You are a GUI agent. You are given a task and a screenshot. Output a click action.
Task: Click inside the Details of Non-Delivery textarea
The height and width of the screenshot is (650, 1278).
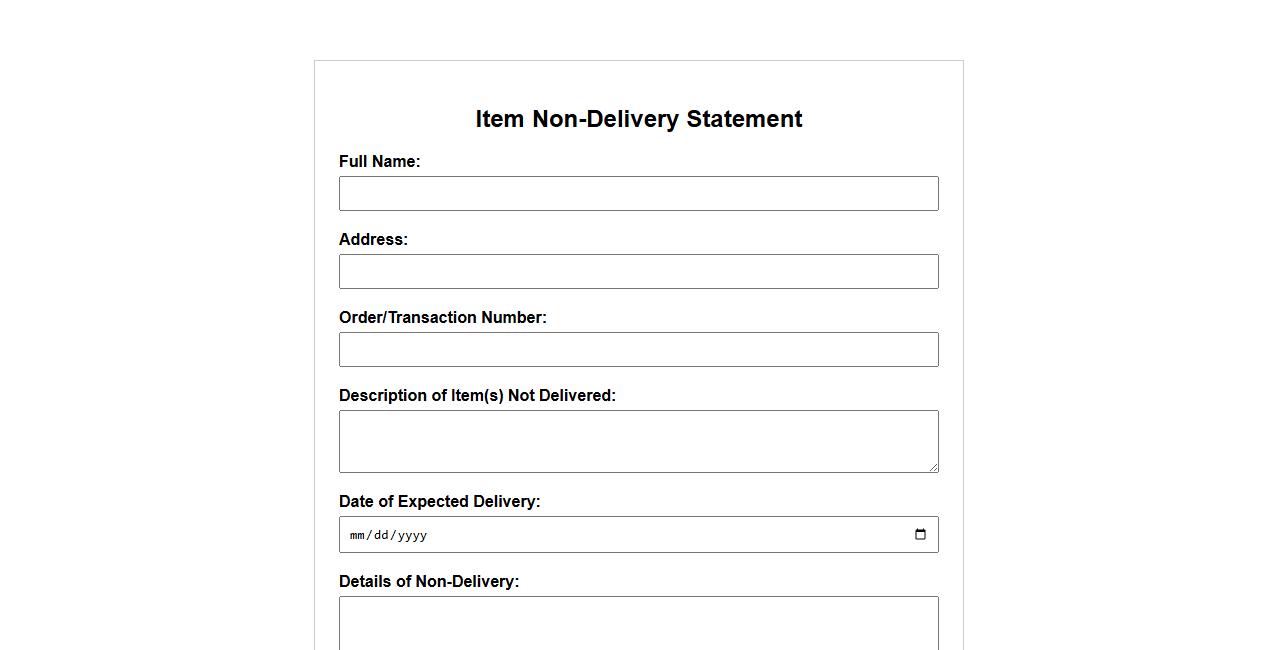[638, 624]
